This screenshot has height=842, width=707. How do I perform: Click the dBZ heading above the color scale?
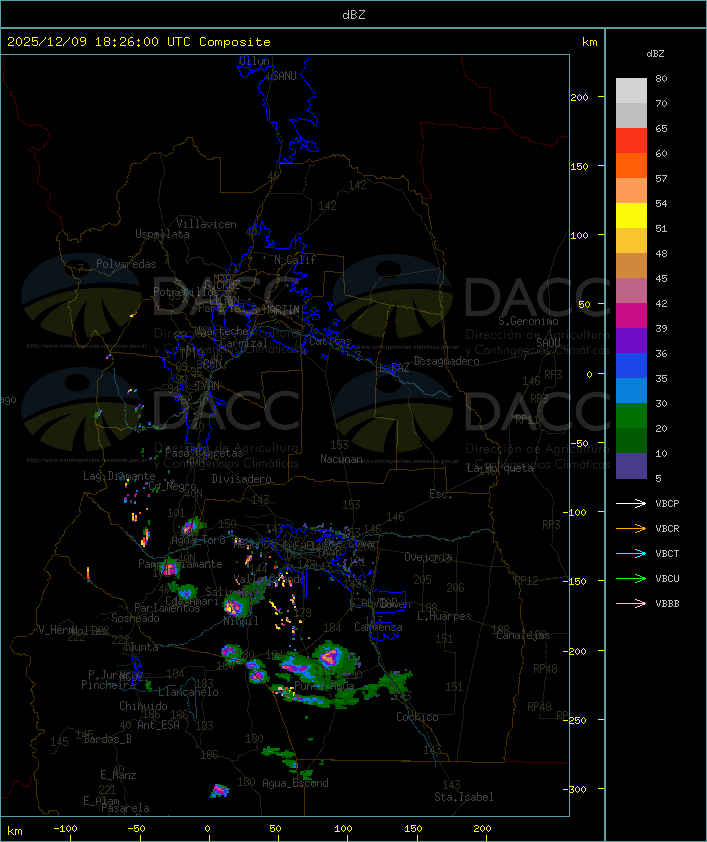point(655,54)
